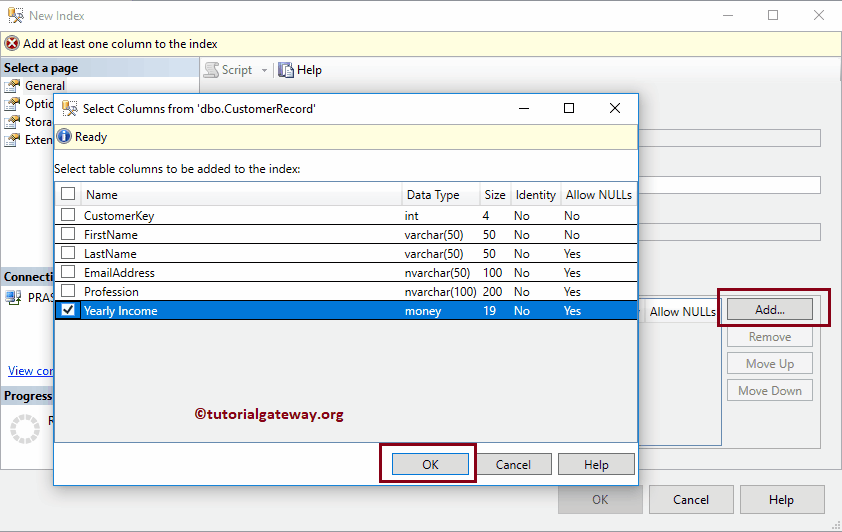Viewport: 842px width, 532px height.
Task: Click the second input field in New Index
Action: (x=729, y=185)
